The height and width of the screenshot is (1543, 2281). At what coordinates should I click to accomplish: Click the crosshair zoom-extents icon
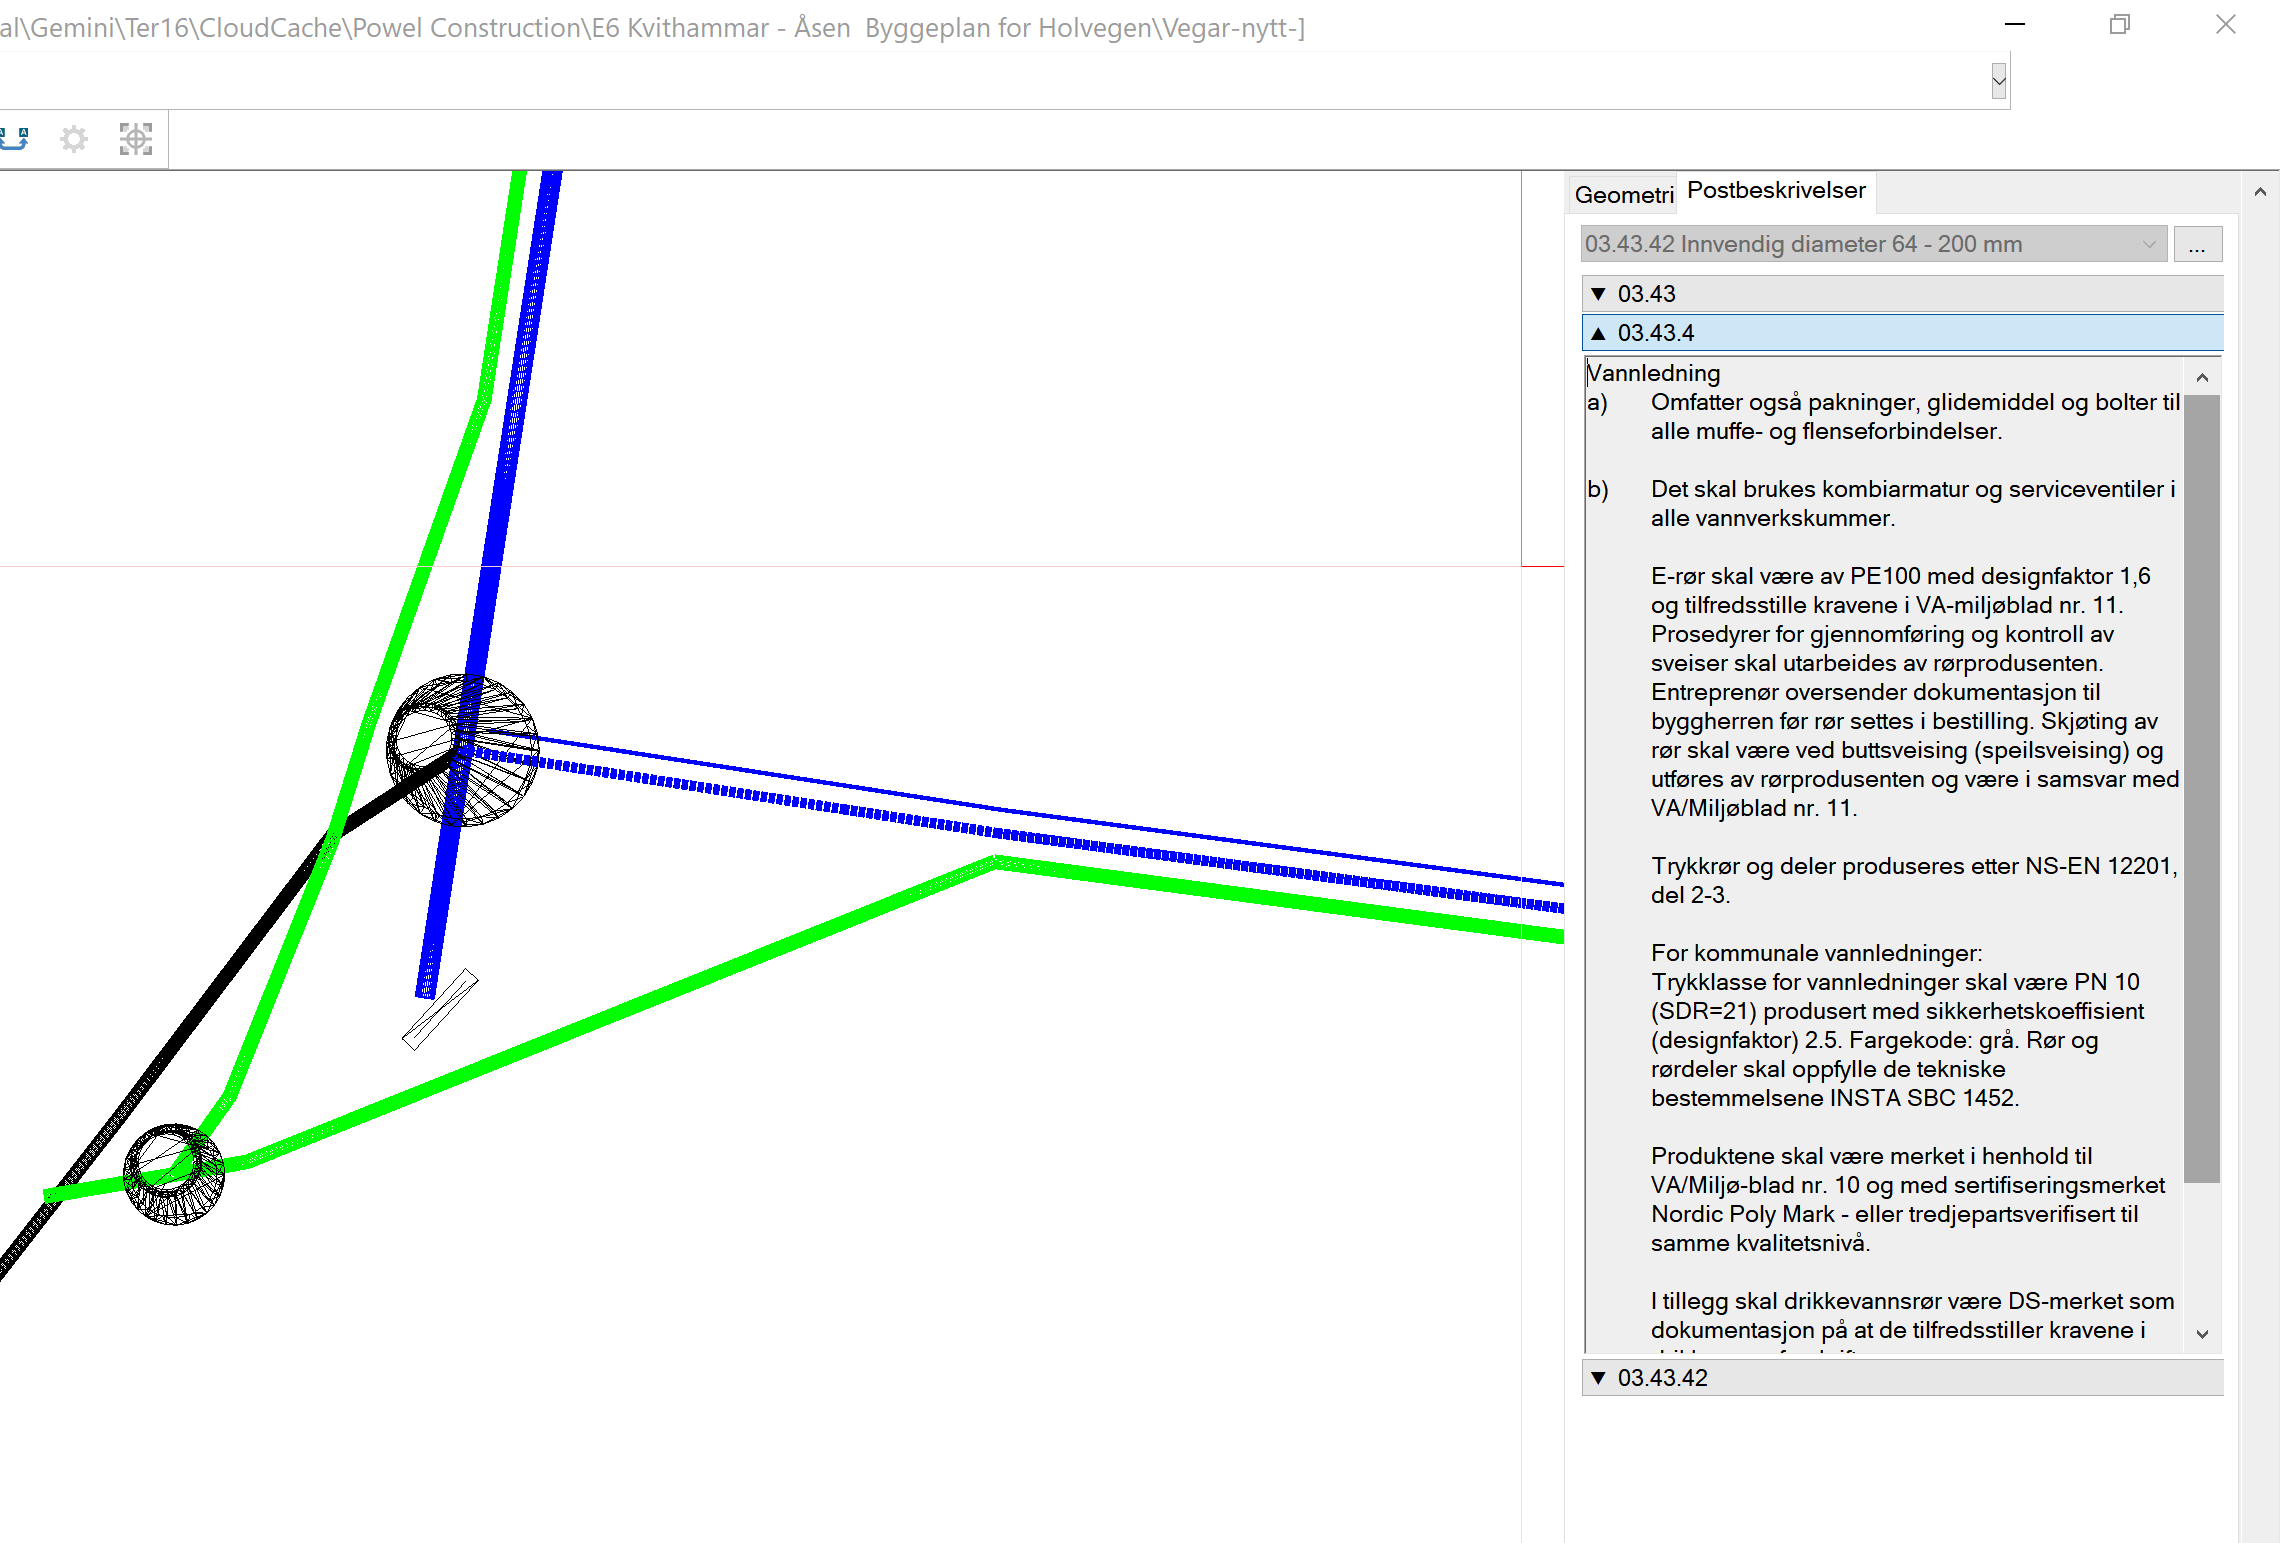point(136,139)
